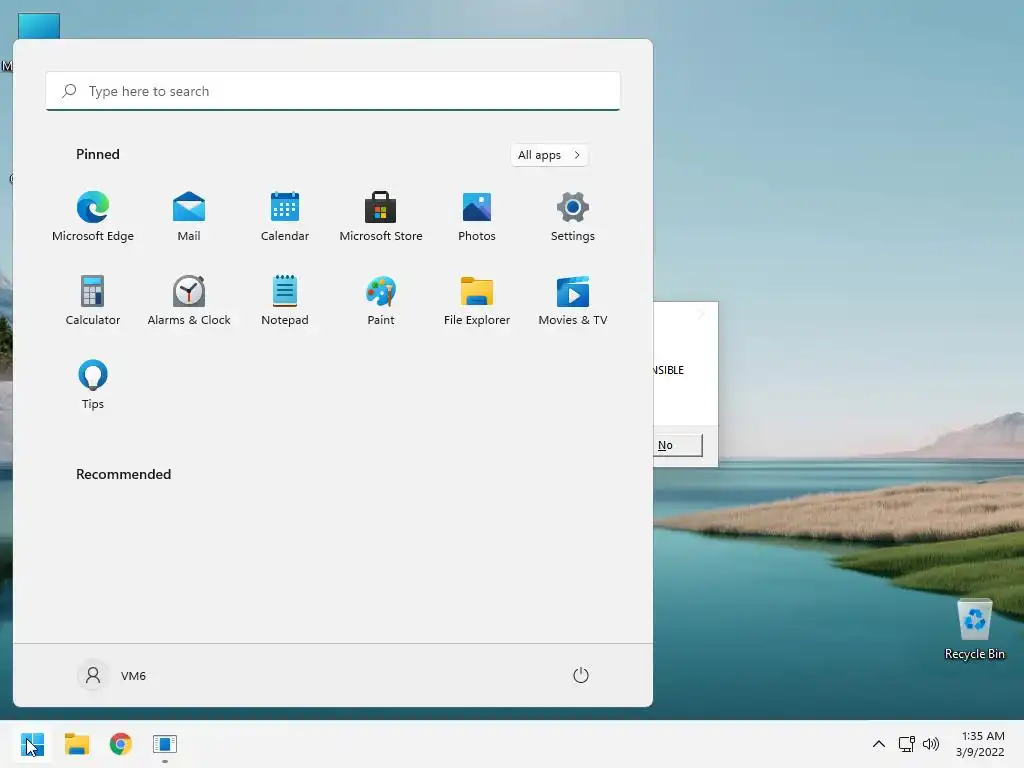
Task: Open the Paint app
Action: (381, 301)
